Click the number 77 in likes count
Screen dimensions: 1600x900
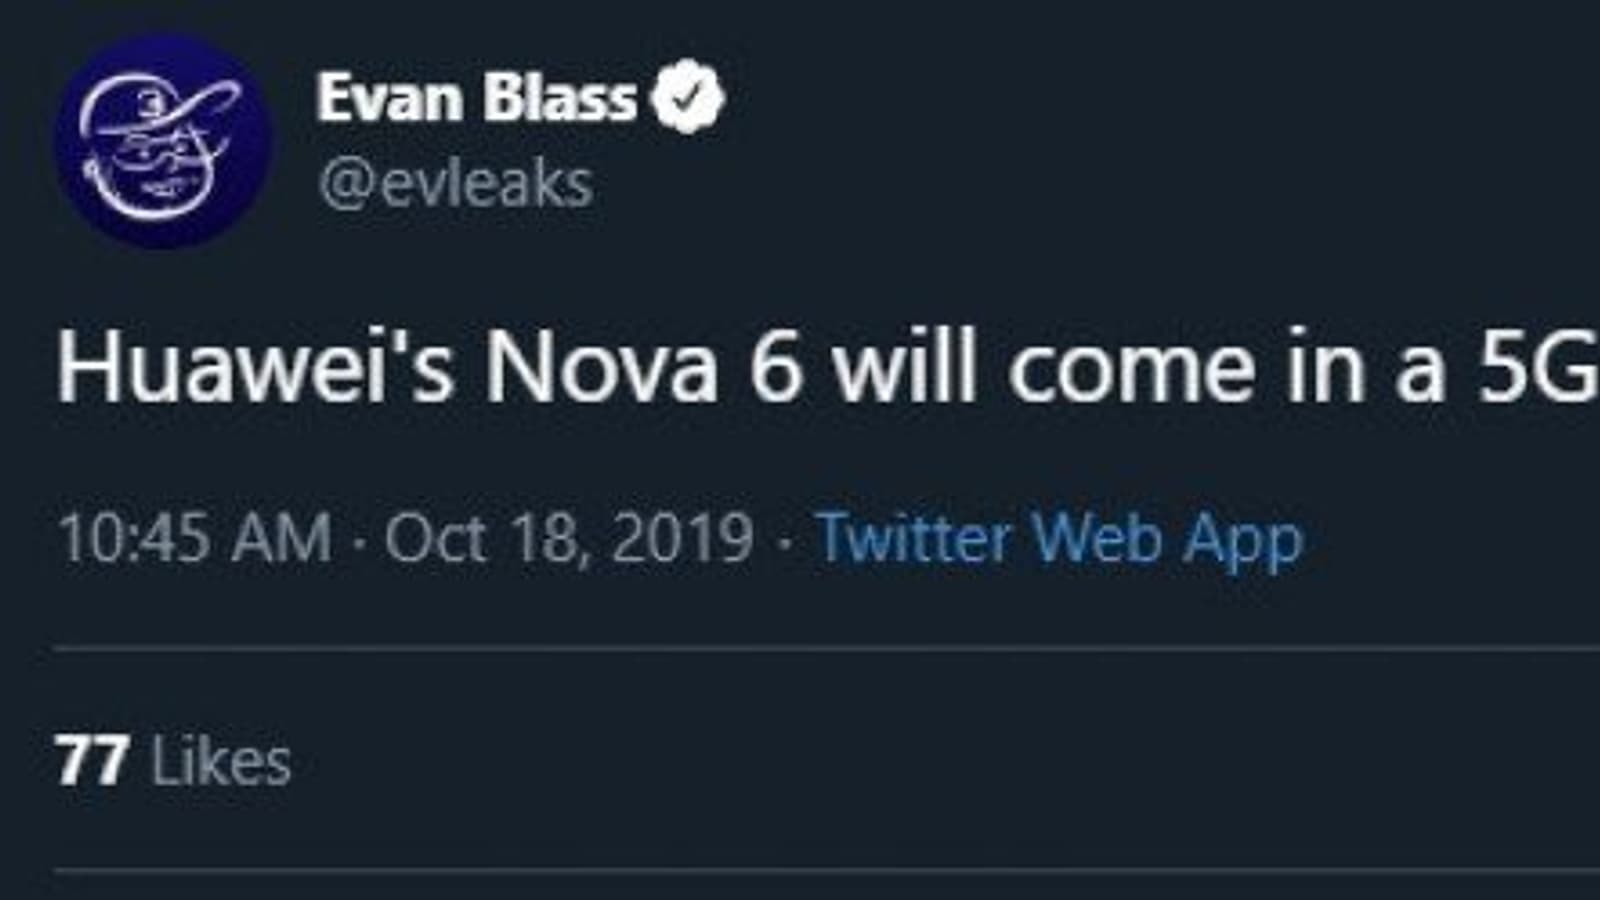pos(92,761)
